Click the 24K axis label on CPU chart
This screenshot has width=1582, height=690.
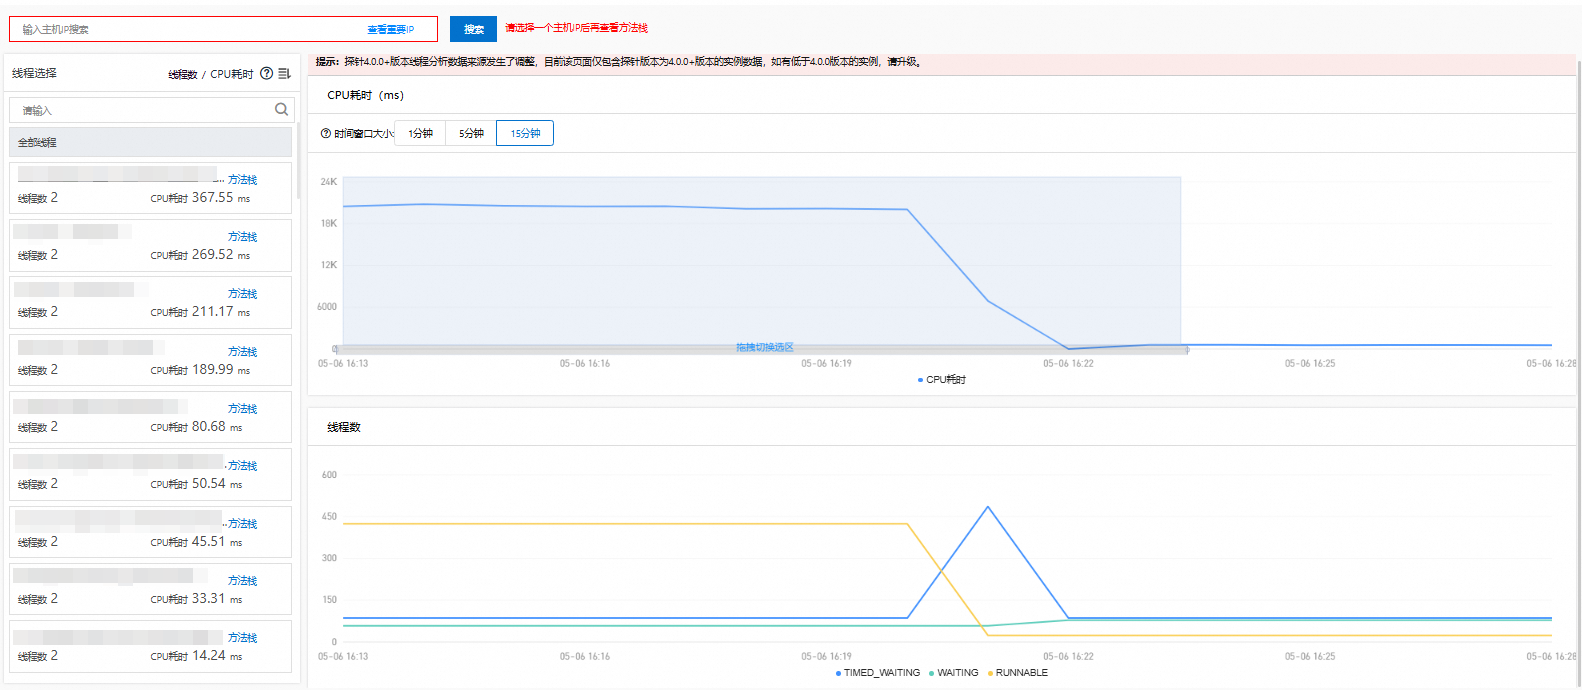(329, 182)
